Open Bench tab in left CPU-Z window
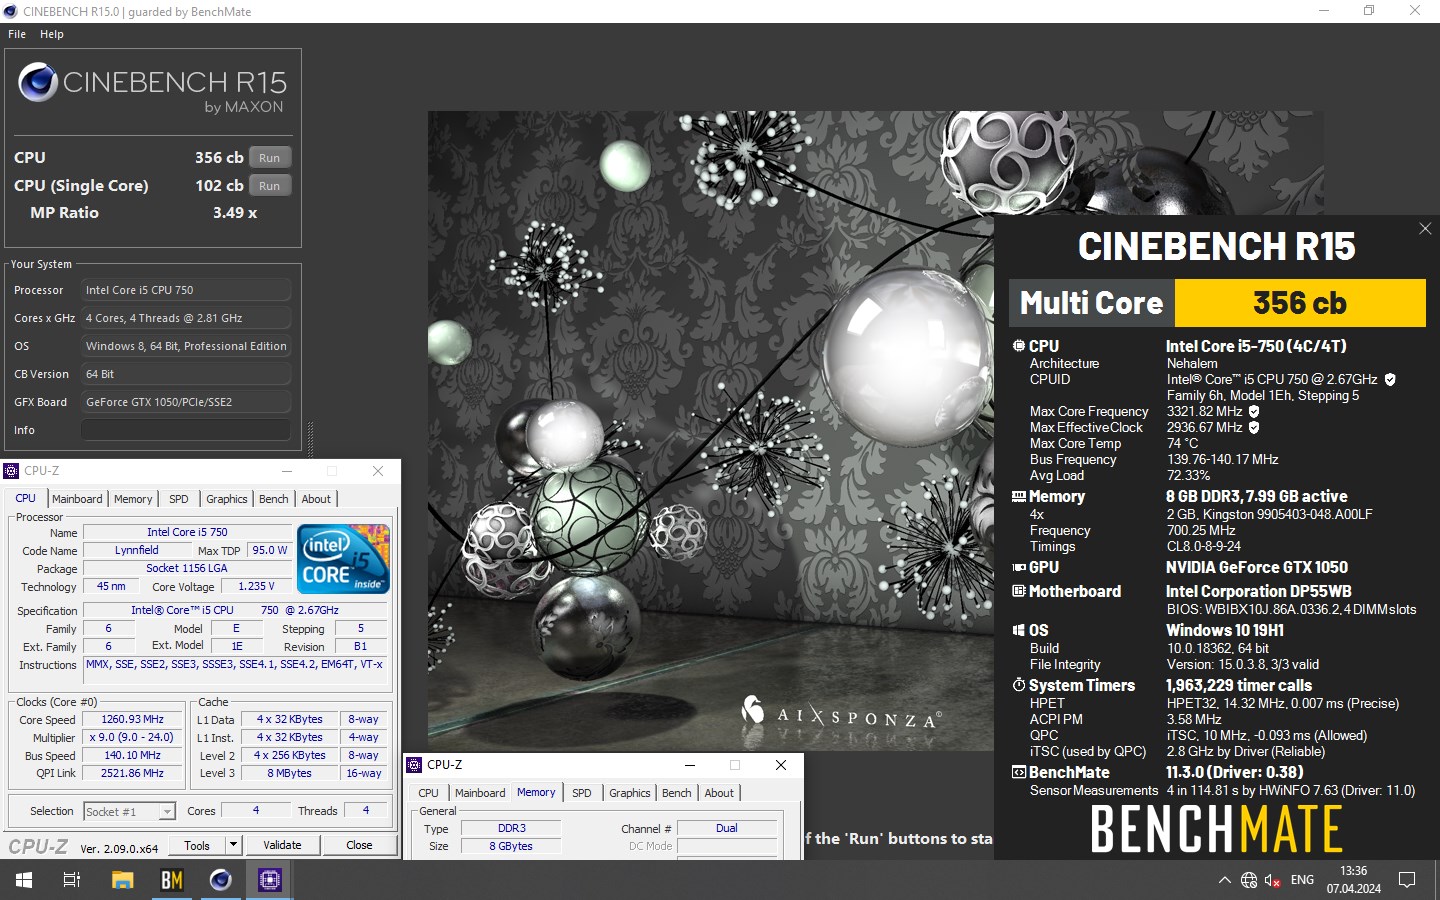The width and height of the screenshot is (1440, 900). click(x=274, y=499)
